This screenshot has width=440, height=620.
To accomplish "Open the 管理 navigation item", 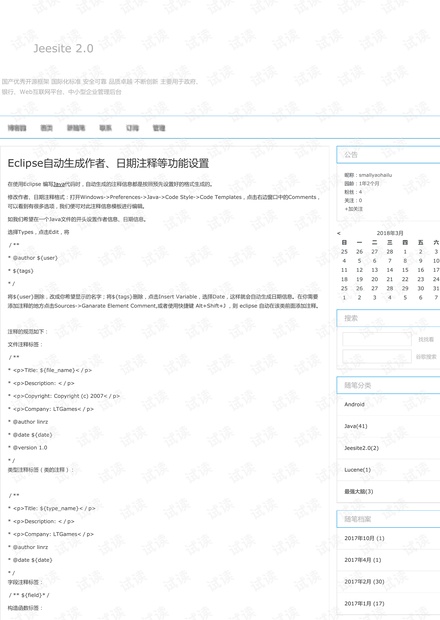I will 159,128.
